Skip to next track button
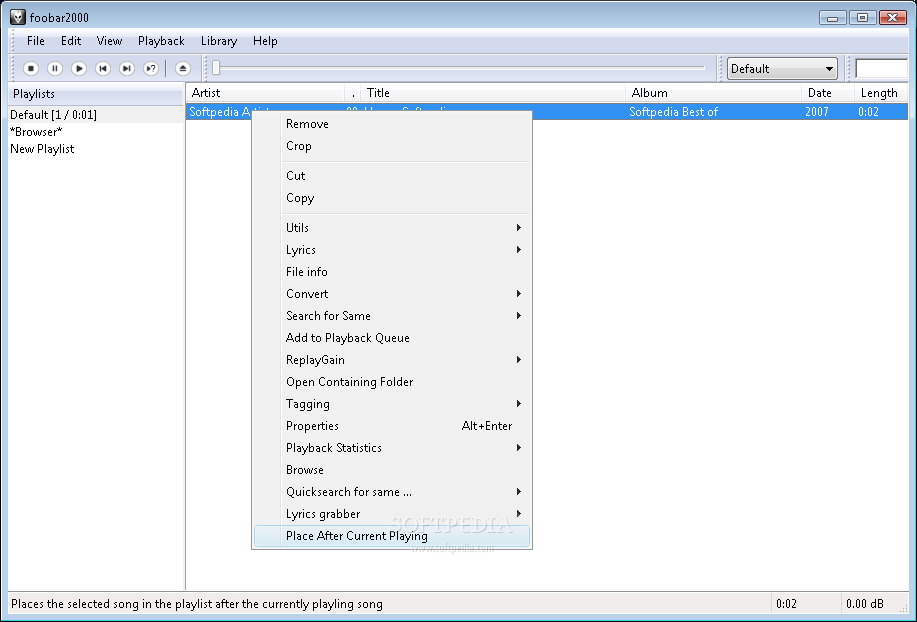 (127, 68)
